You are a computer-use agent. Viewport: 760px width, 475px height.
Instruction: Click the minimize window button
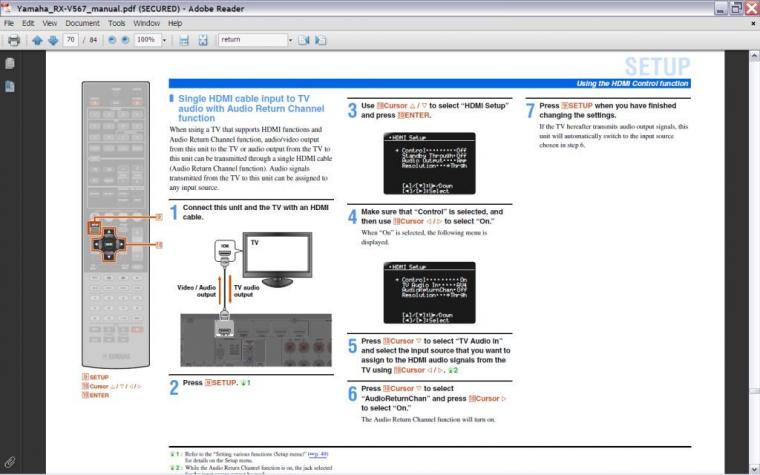click(721, 8)
